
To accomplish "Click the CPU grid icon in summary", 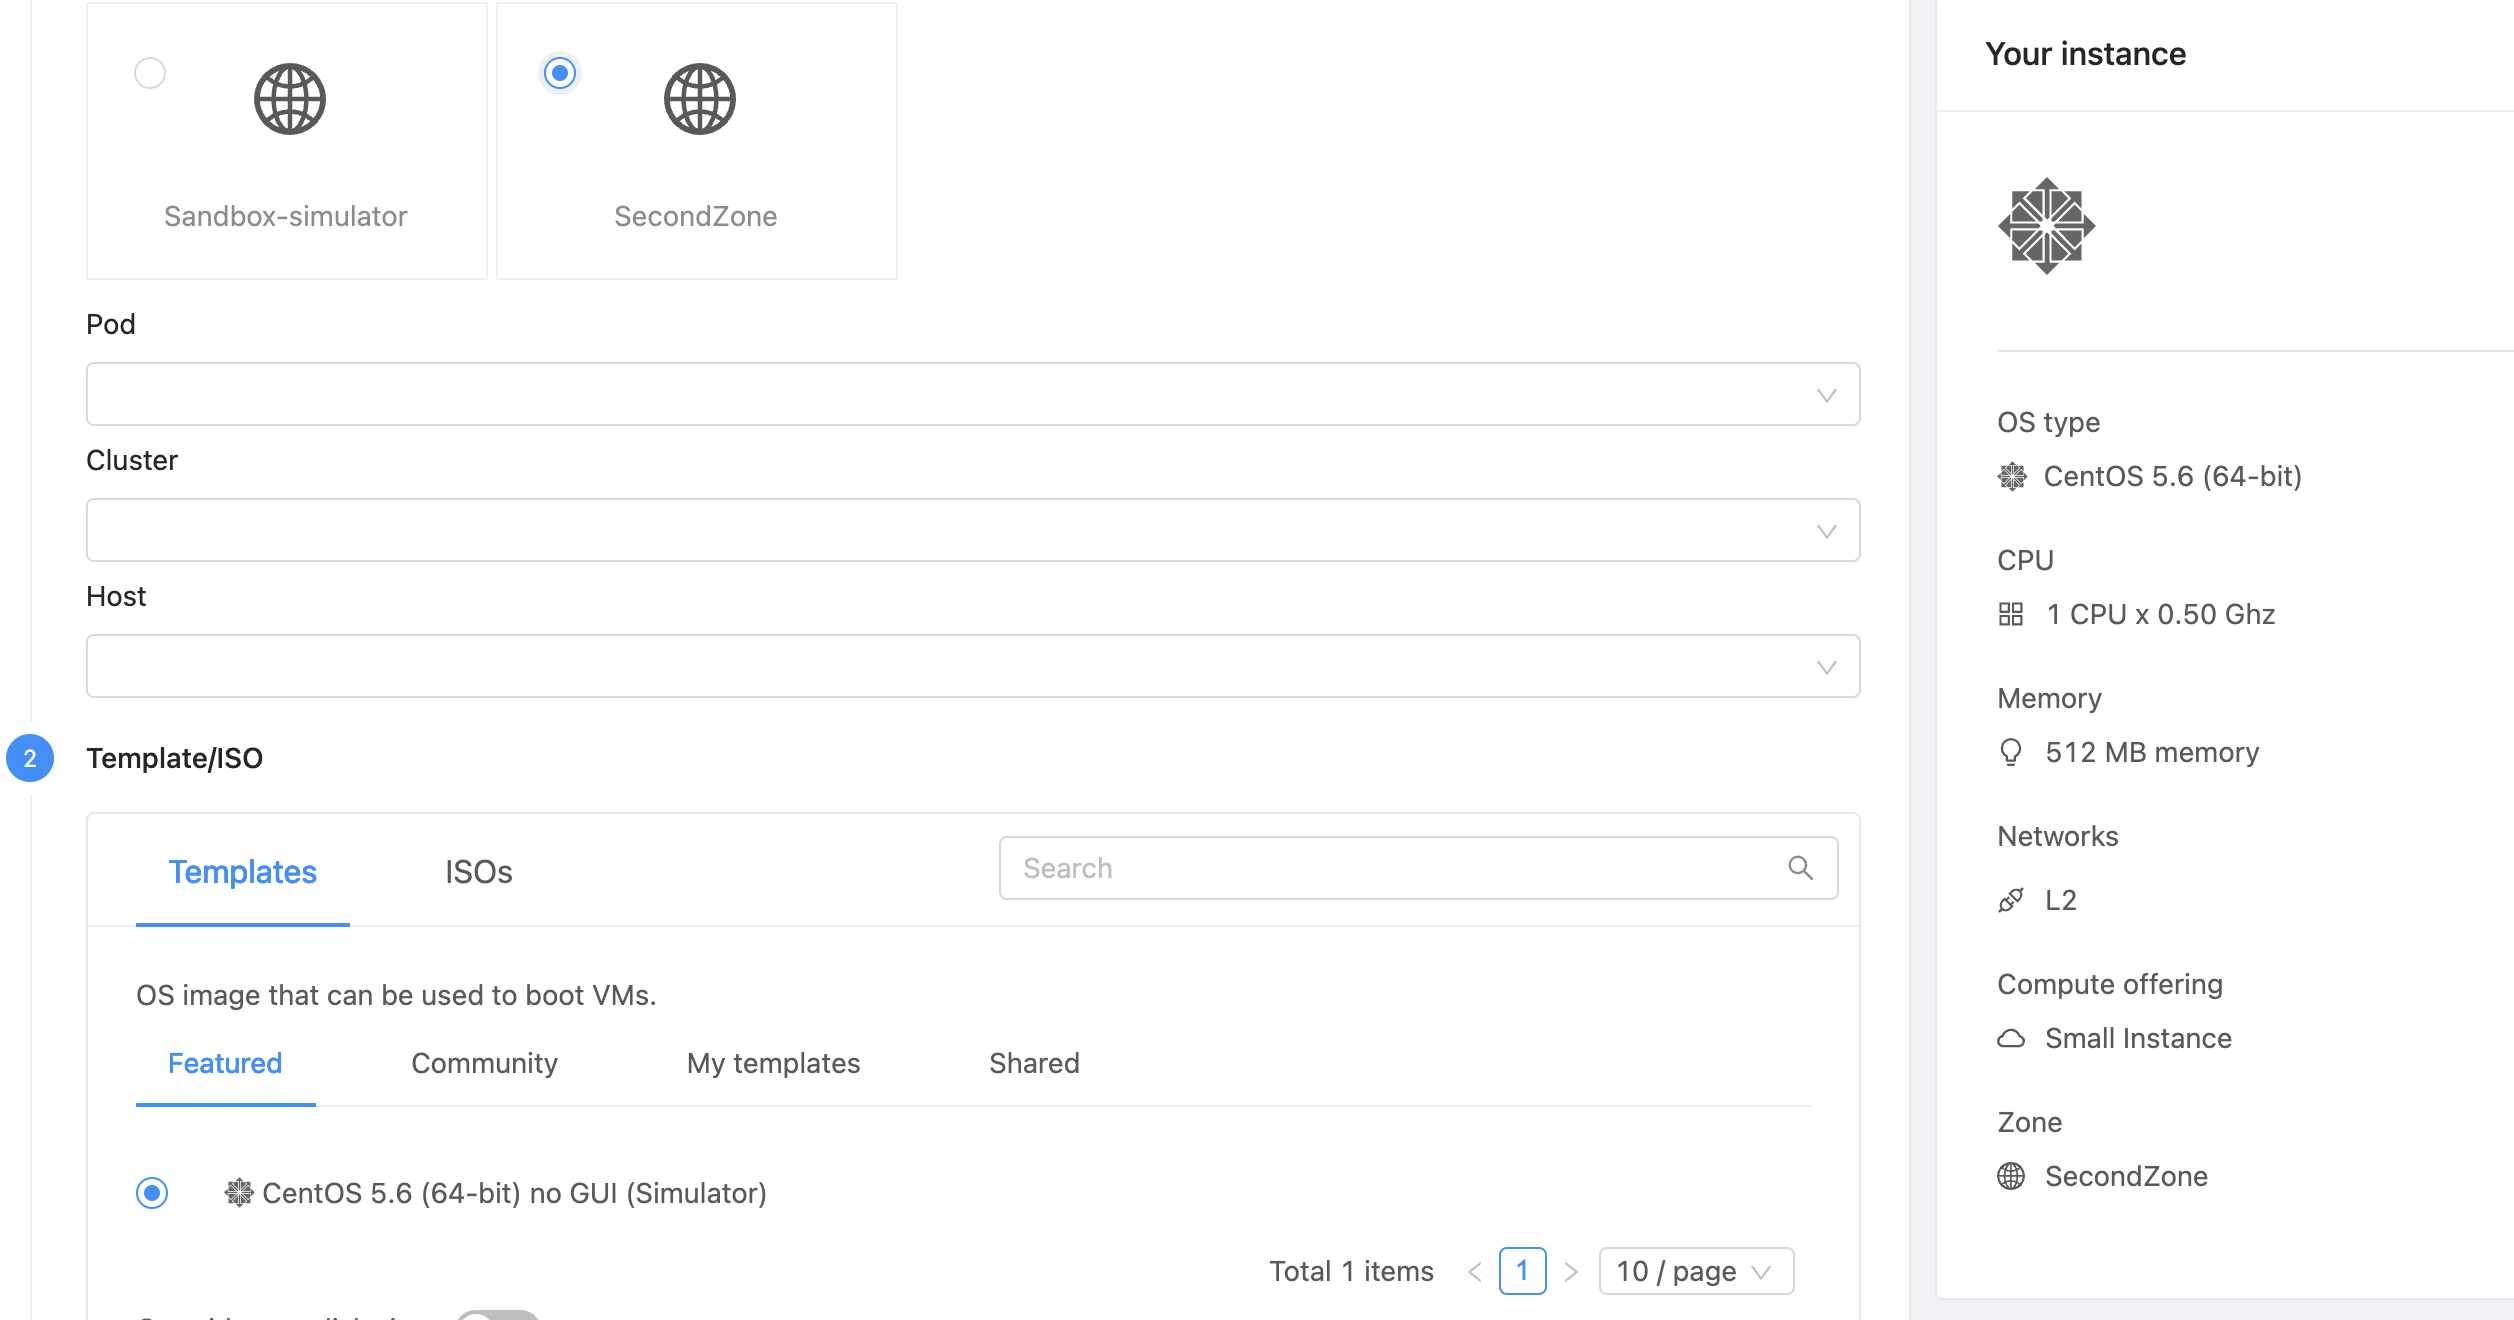I will point(2011,614).
